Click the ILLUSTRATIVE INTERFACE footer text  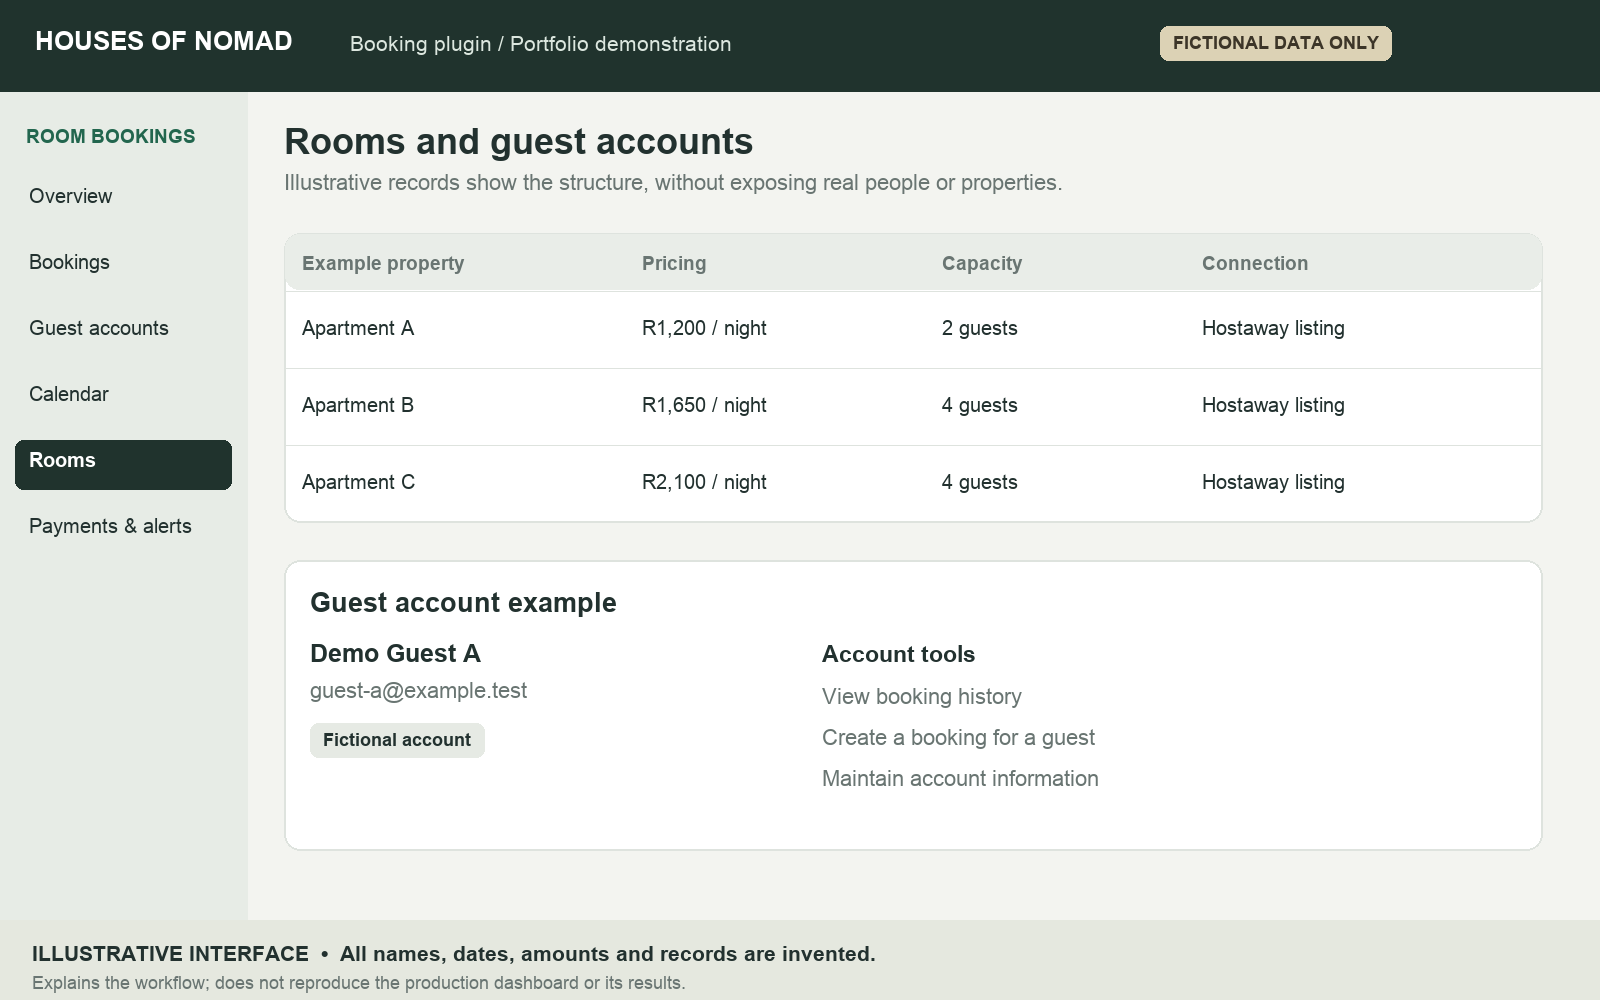point(170,954)
